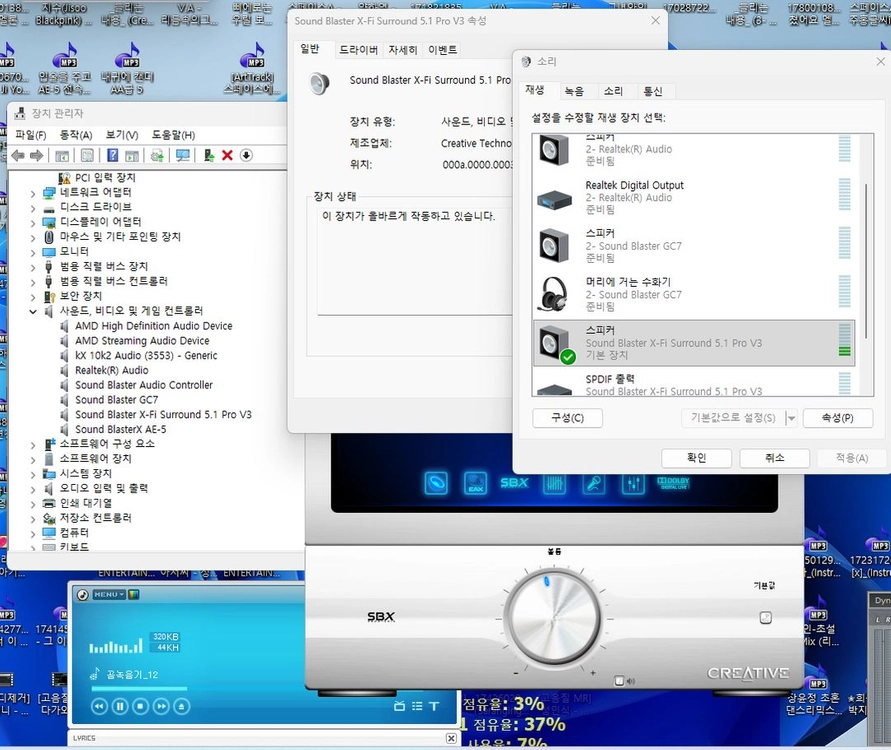Screen dimensions: 891x750
Task: Switch to 이벤트 tab in properties window
Action: (x=442, y=50)
